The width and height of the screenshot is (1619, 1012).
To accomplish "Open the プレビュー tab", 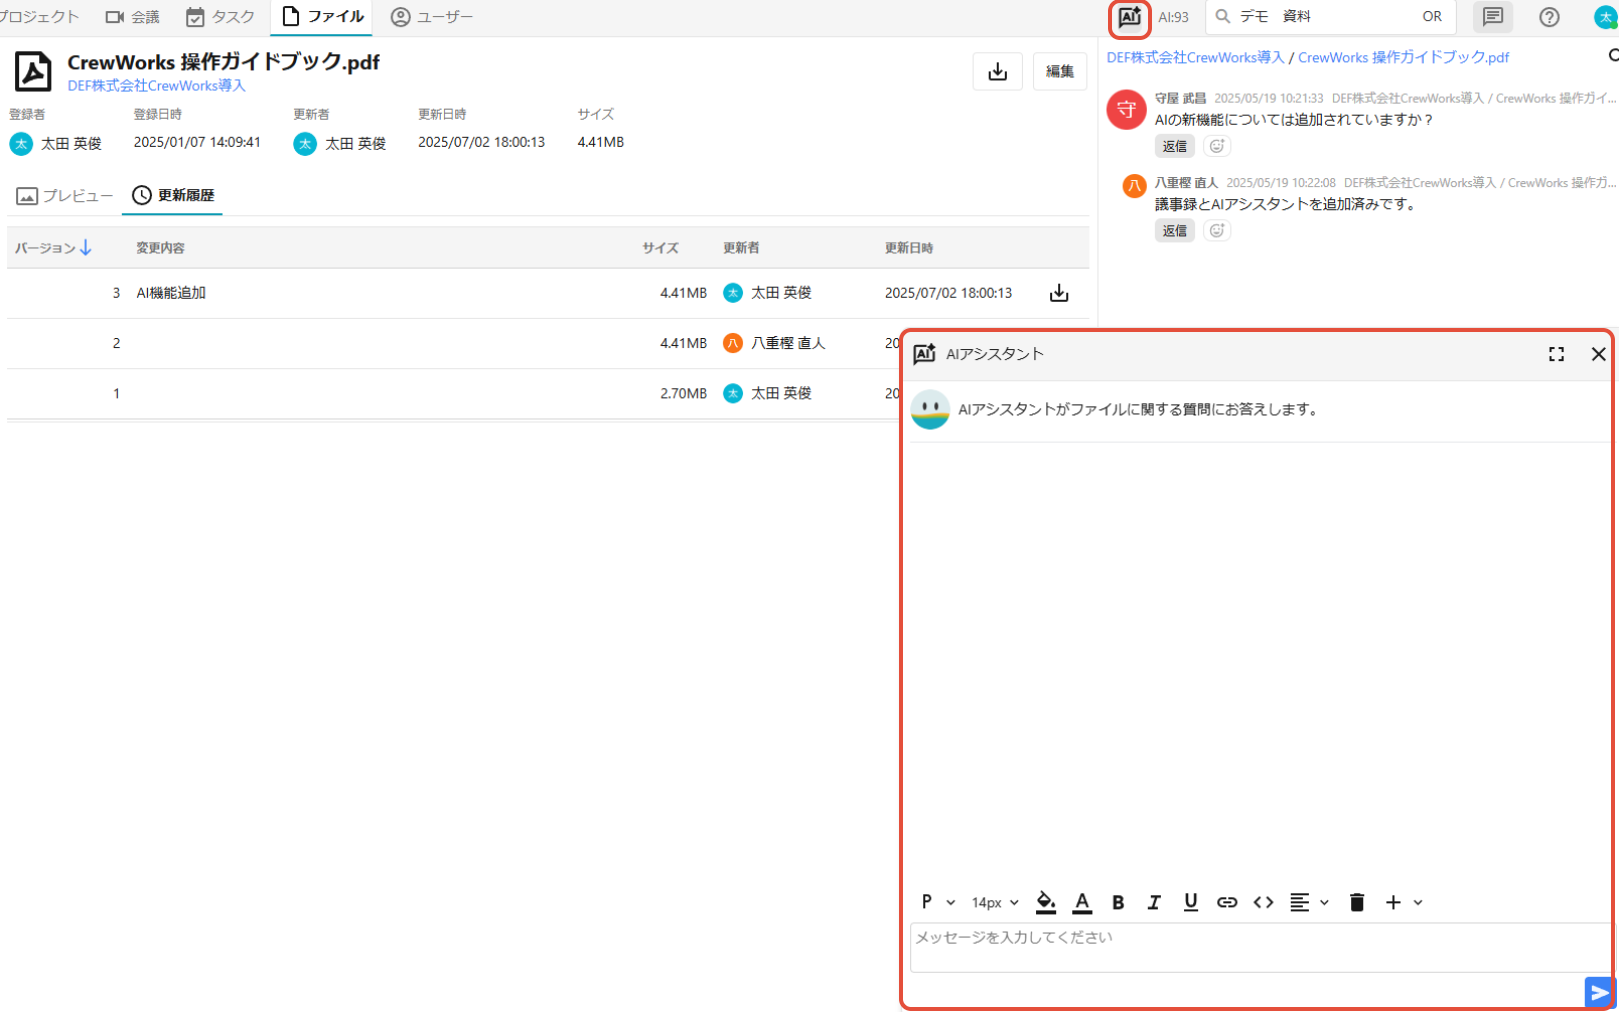I will (x=64, y=196).
